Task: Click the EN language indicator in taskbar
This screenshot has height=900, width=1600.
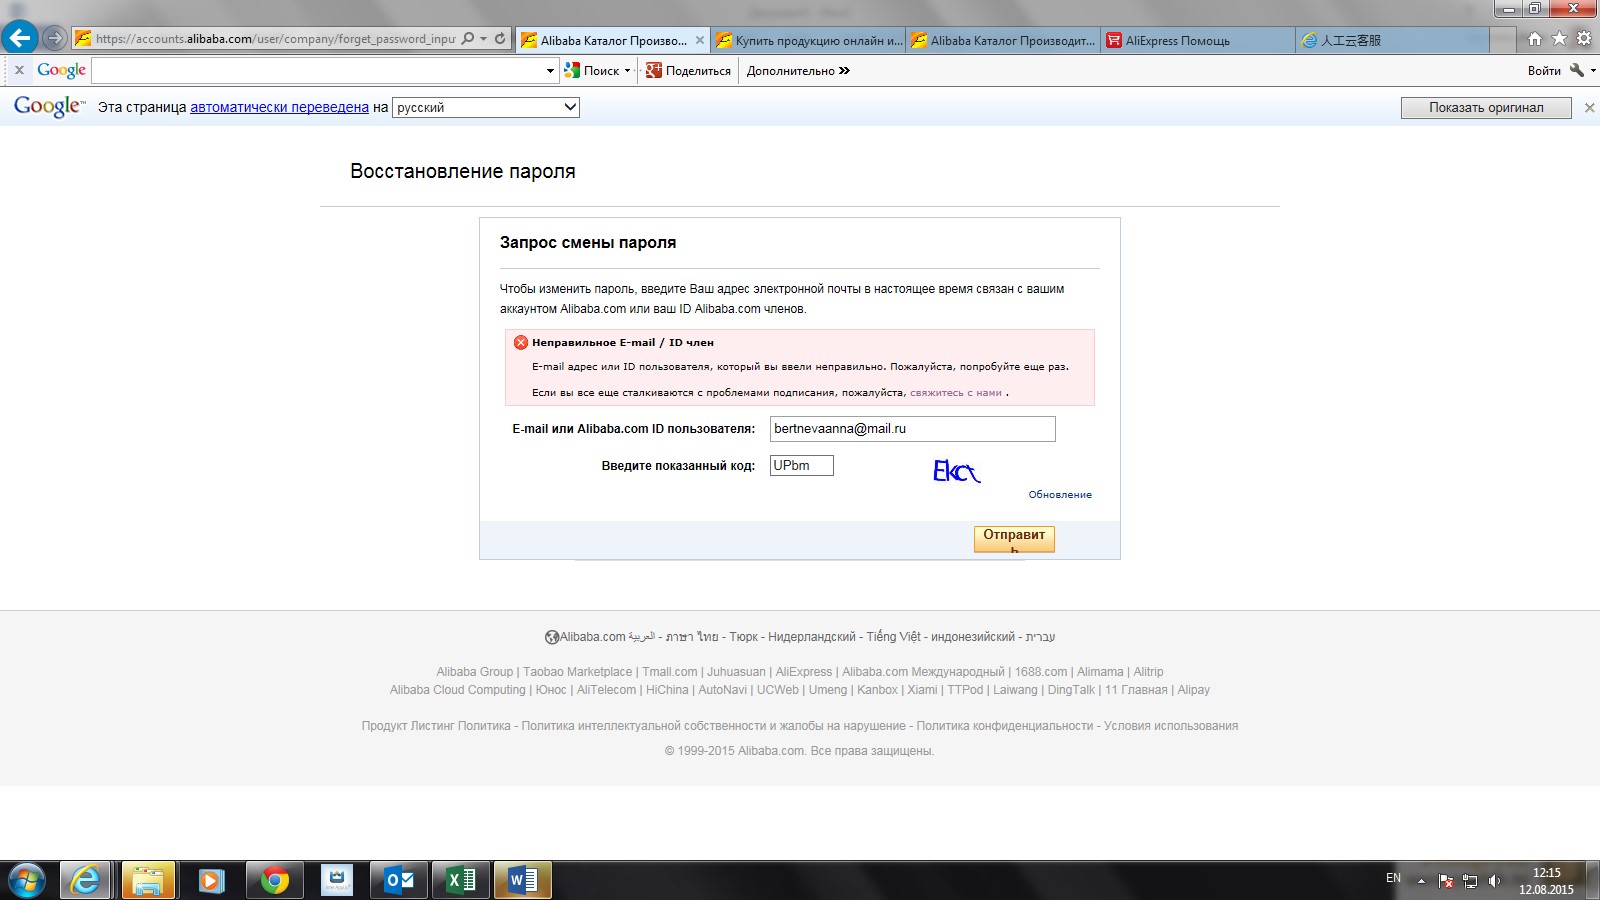Action: (1393, 878)
